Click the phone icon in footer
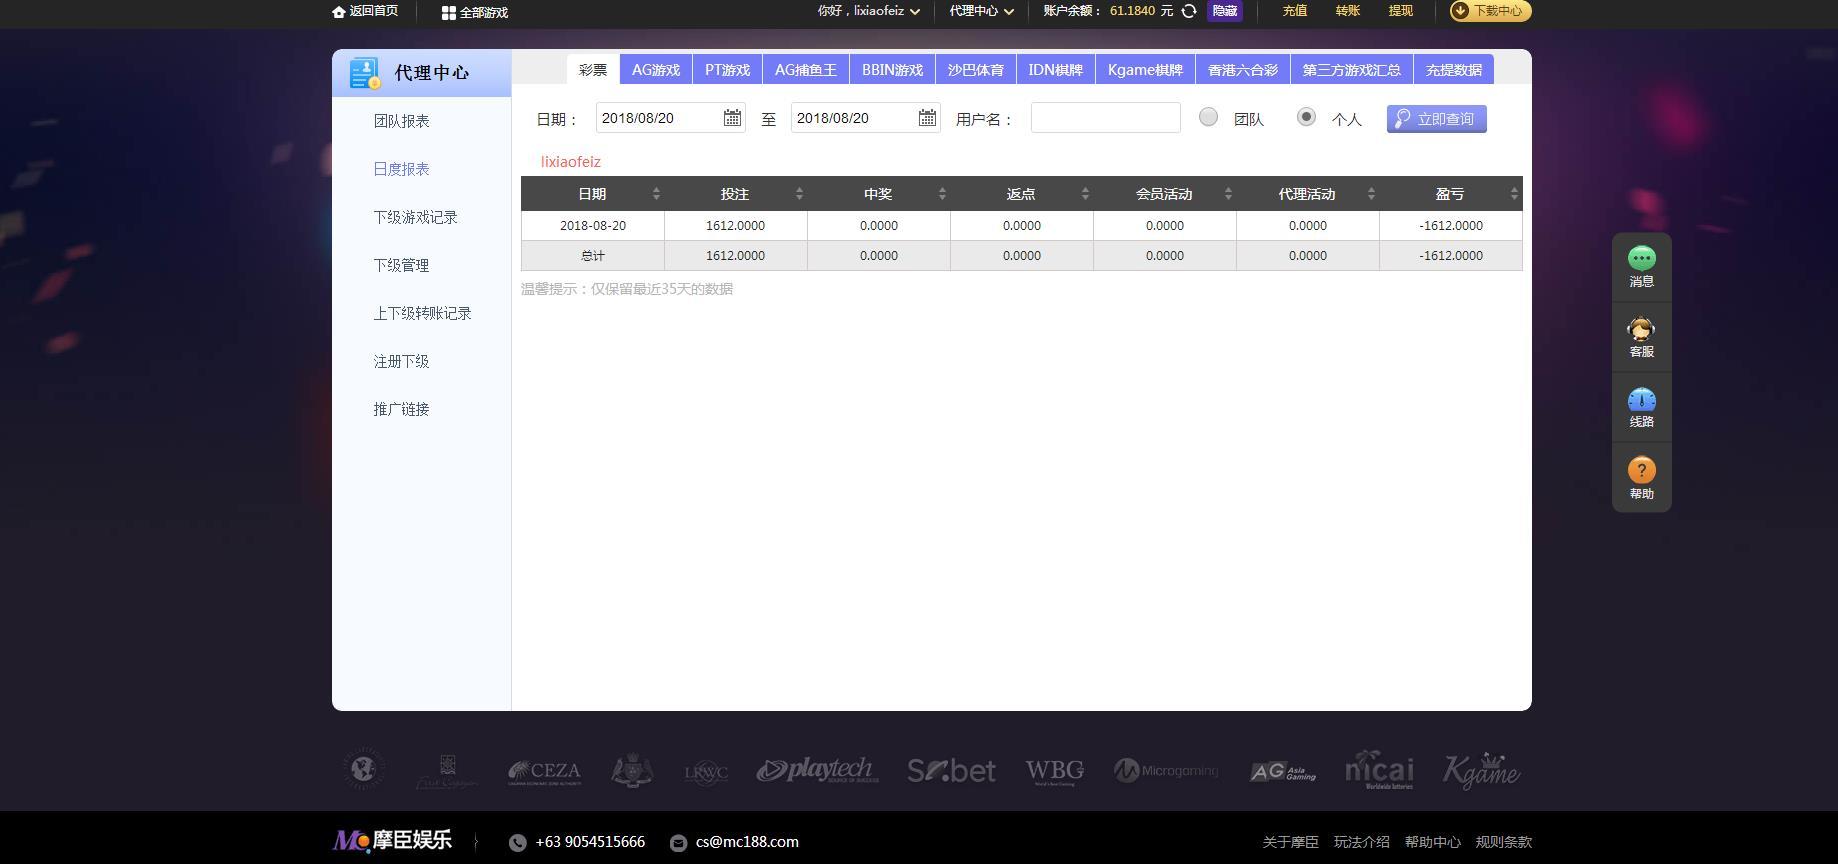Viewport: 1838px width, 864px height. pyautogui.click(x=517, y=843)
